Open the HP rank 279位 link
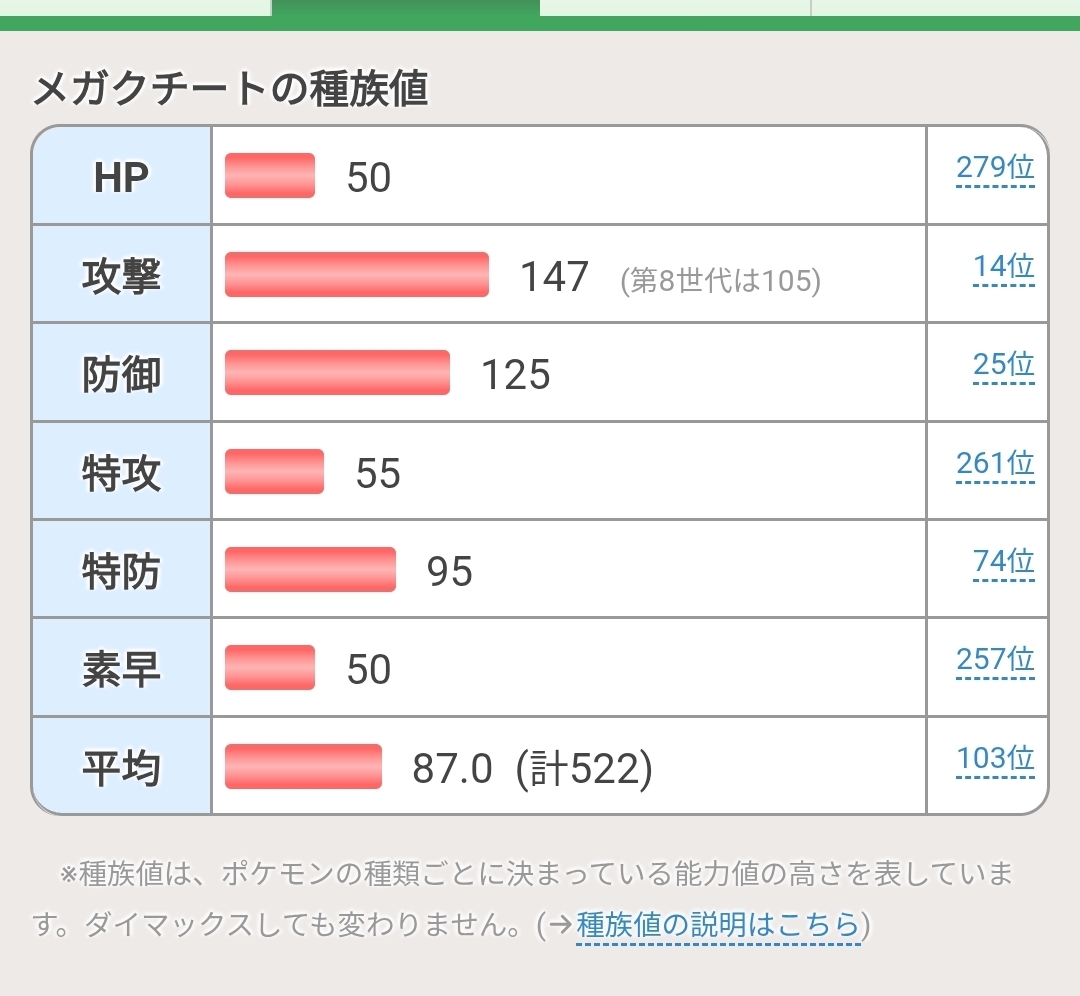 pos(994,168)
